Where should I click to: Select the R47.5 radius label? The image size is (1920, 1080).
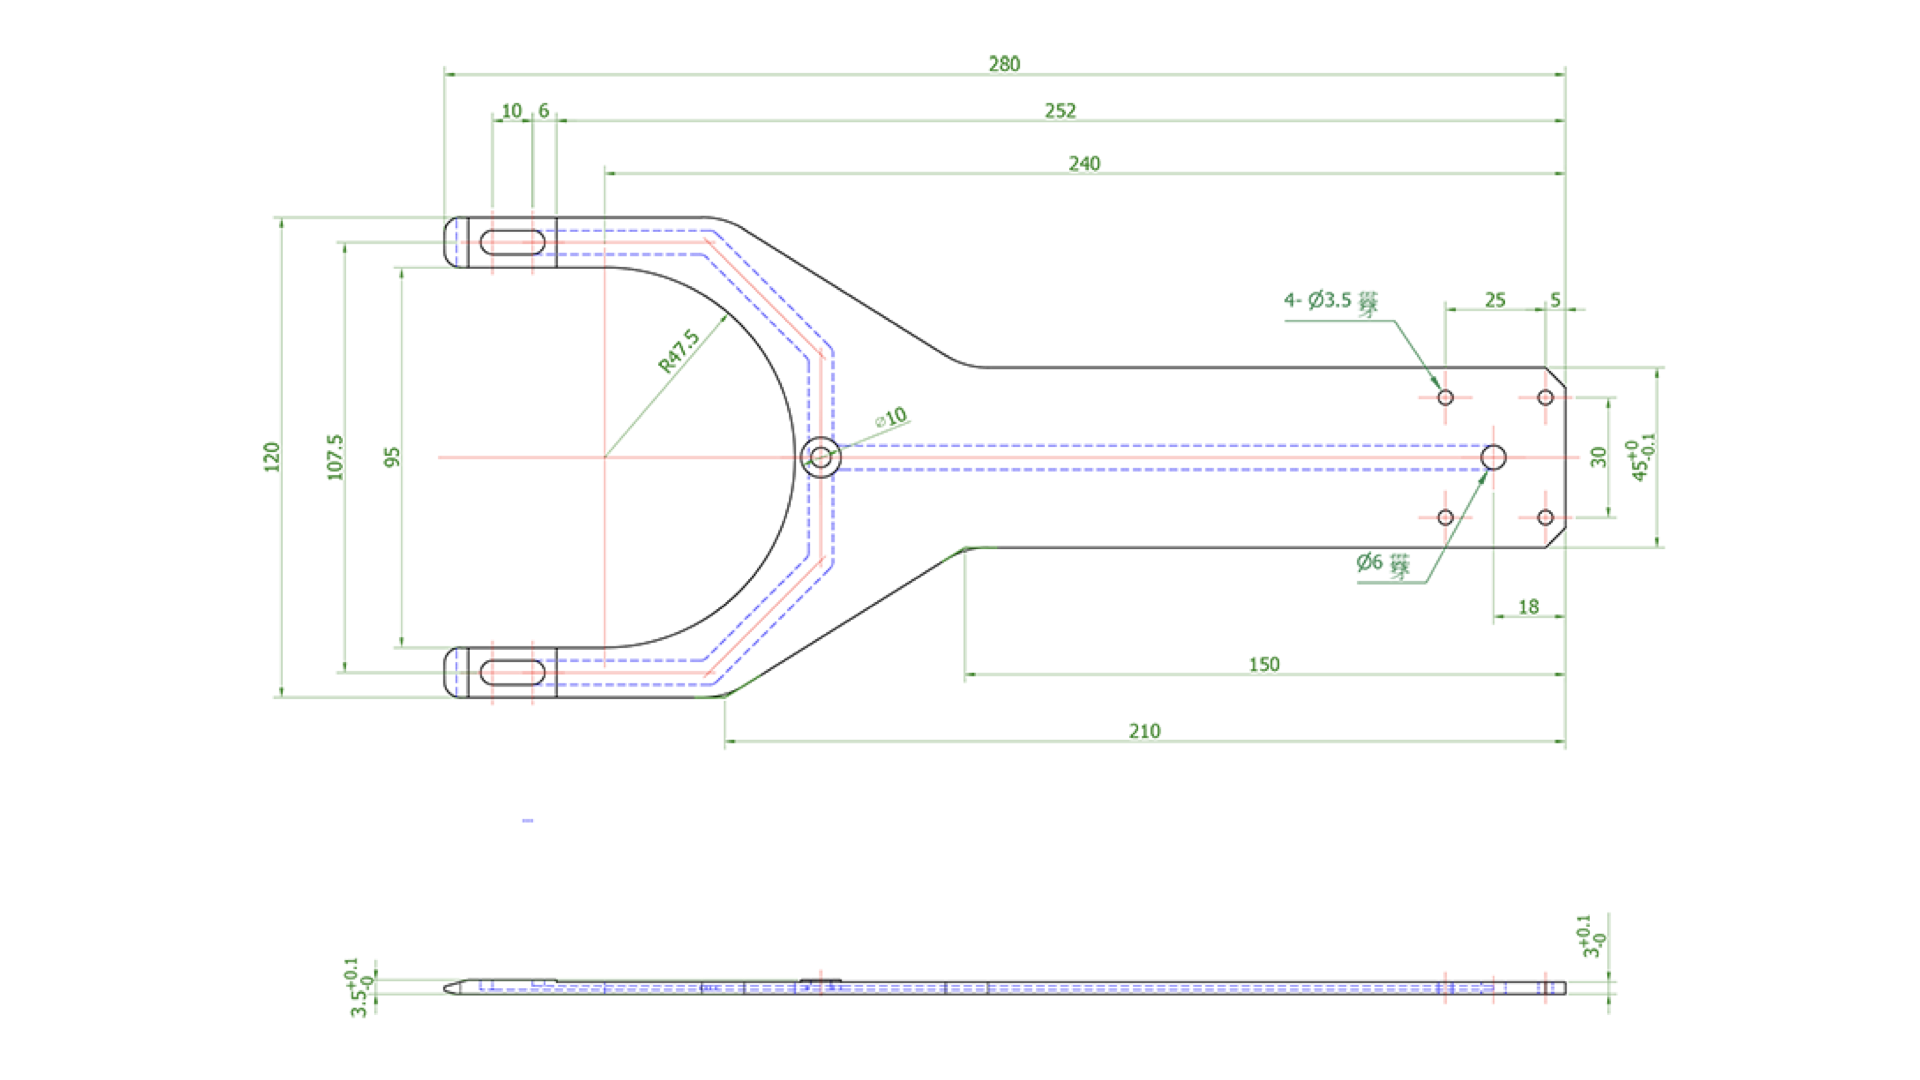[679, 352]
